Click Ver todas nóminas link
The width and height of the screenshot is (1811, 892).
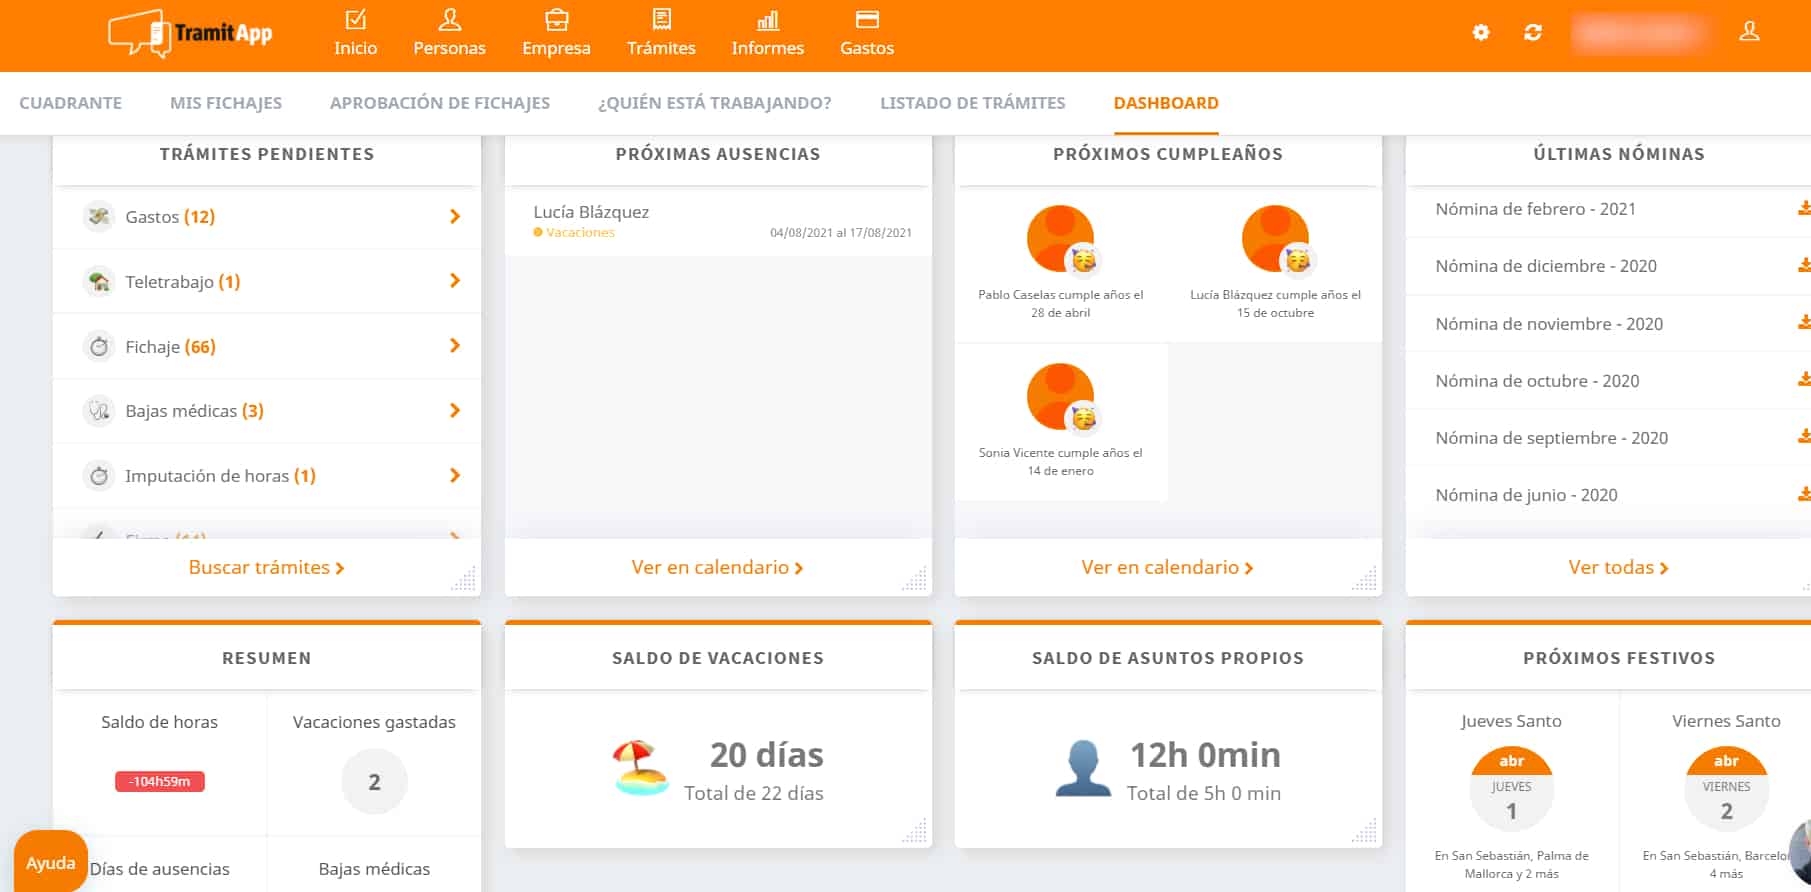(x=1618, y=567)
